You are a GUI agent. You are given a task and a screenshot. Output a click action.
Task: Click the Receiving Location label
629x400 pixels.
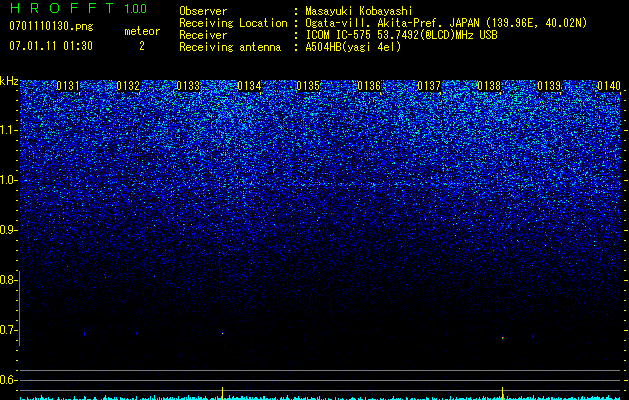click(233, 23)
